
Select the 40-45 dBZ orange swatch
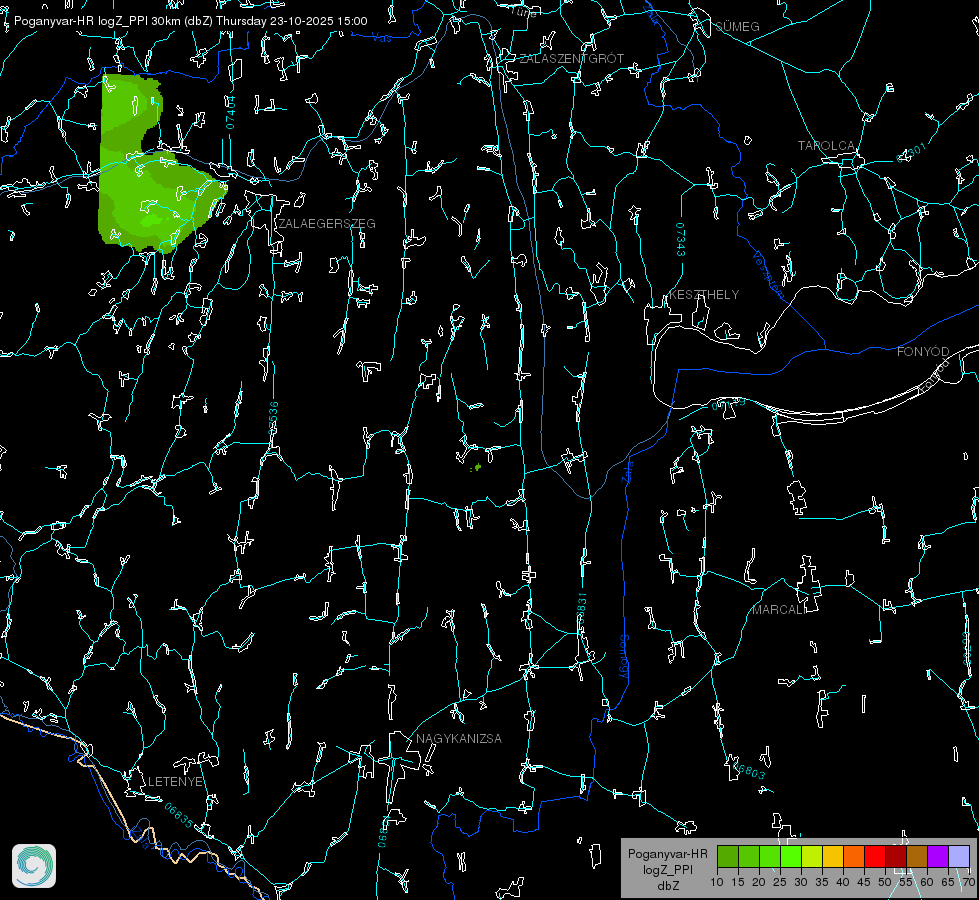click(854, 856)
